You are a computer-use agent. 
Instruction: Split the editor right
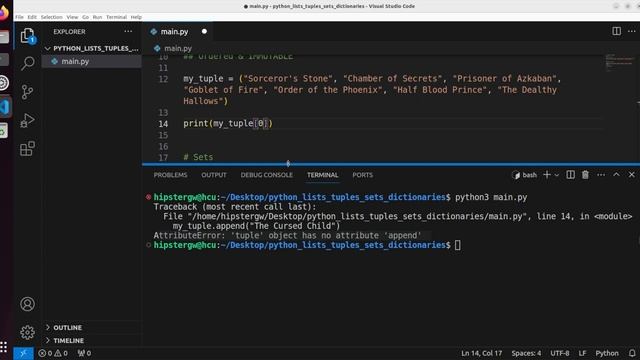[x=616, y=31]
